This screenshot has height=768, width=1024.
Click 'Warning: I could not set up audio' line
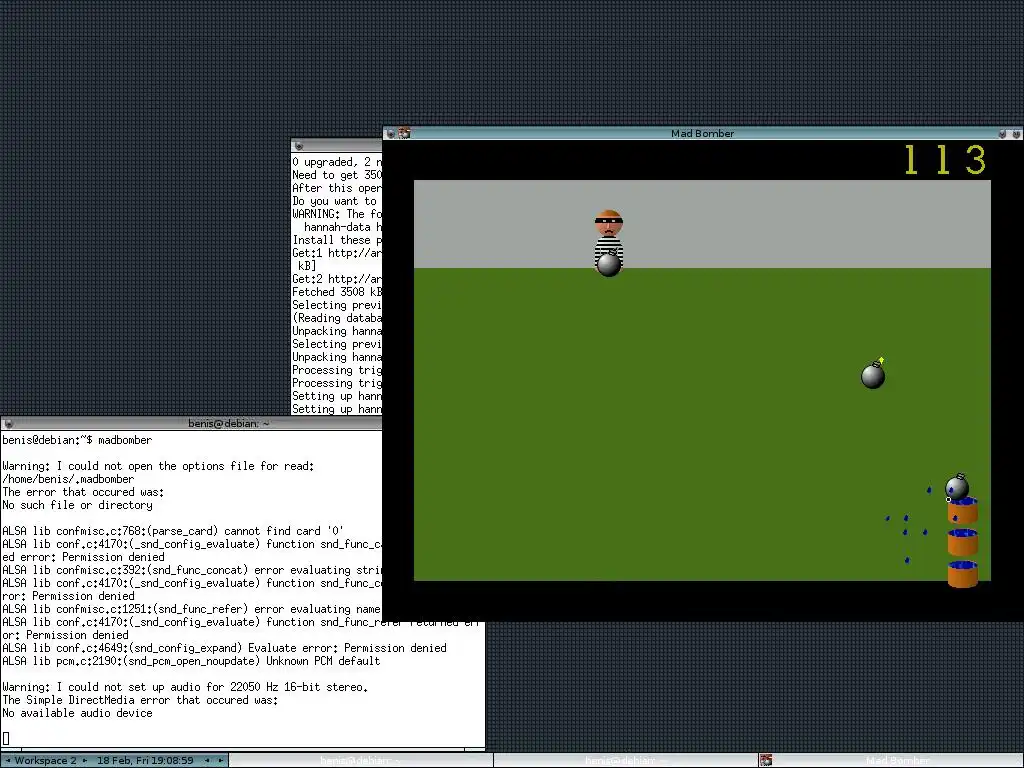click(185, 687)
